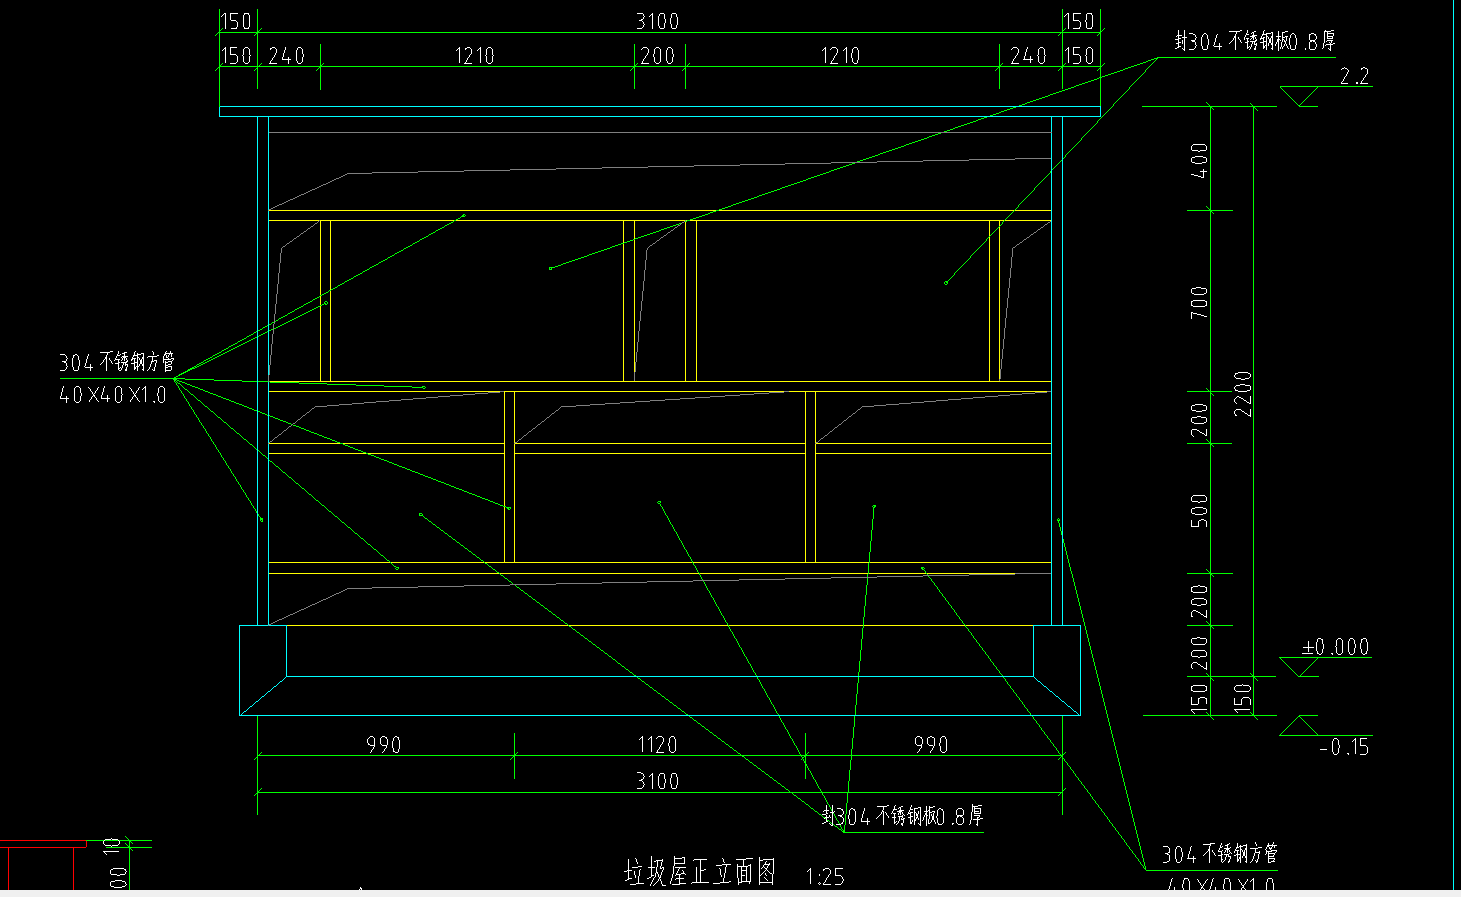This screenshot has height=897, width=1461.
Task: Select the ±0.000 elevation text
Action: pyautogui.click(x=1335, y=647)
